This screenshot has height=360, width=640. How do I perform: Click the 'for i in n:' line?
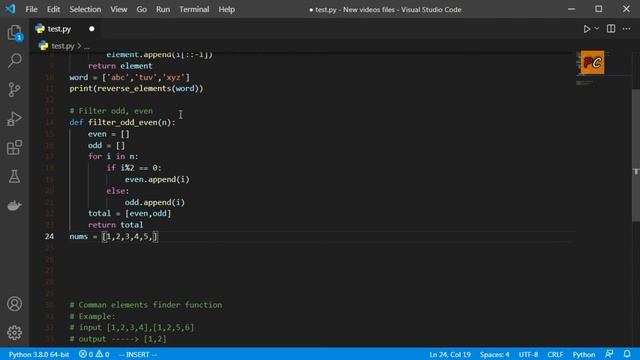click(x=113, y=156)
